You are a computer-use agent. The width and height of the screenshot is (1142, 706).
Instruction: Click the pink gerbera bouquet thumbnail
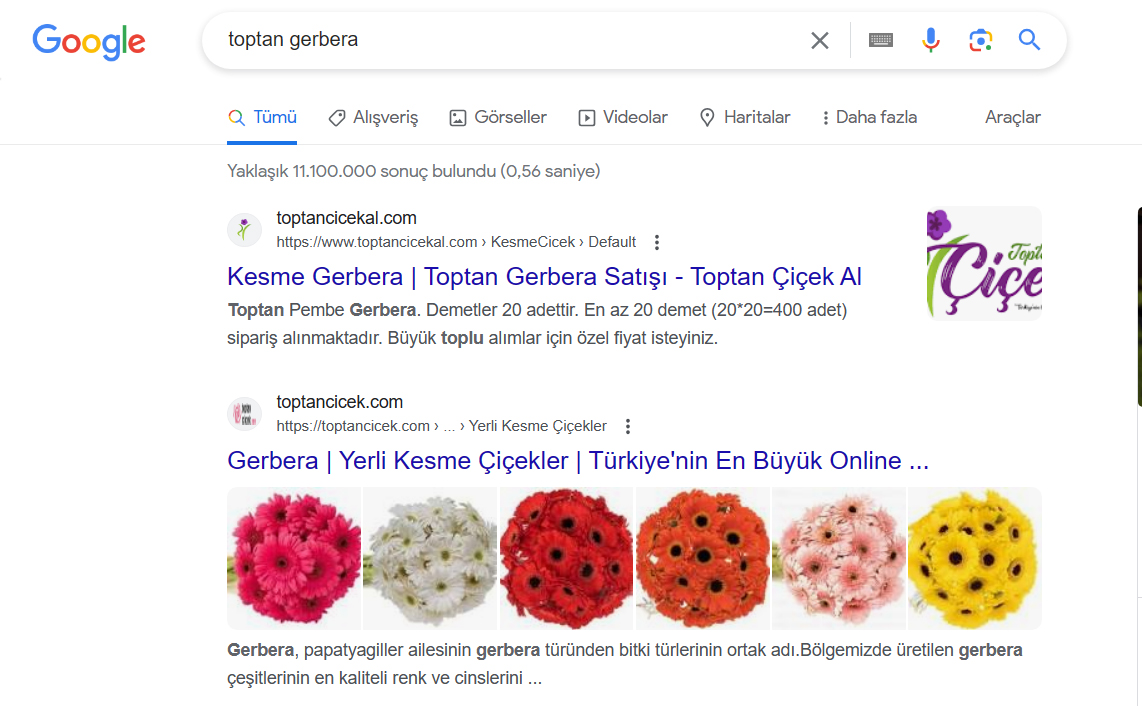294,558
